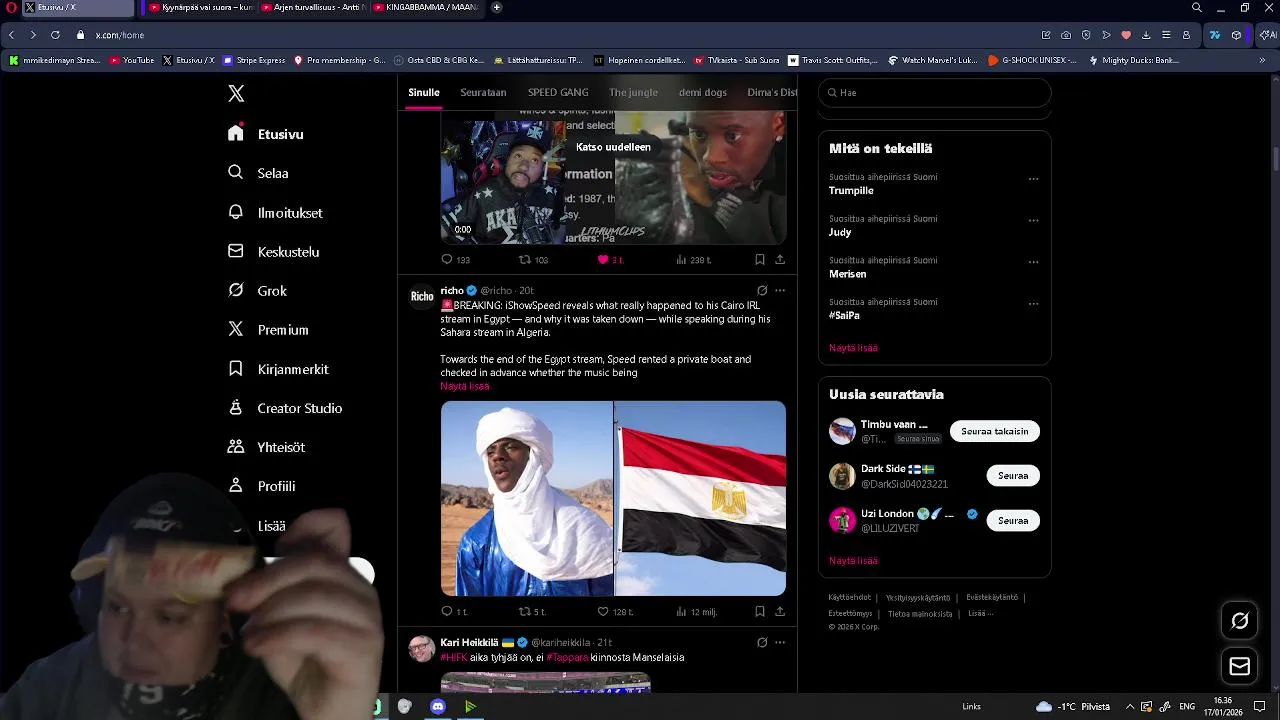Screen dimensions: 1280x720
Task: Open Creator Studio in sidebar
Action: pos(285,408)
